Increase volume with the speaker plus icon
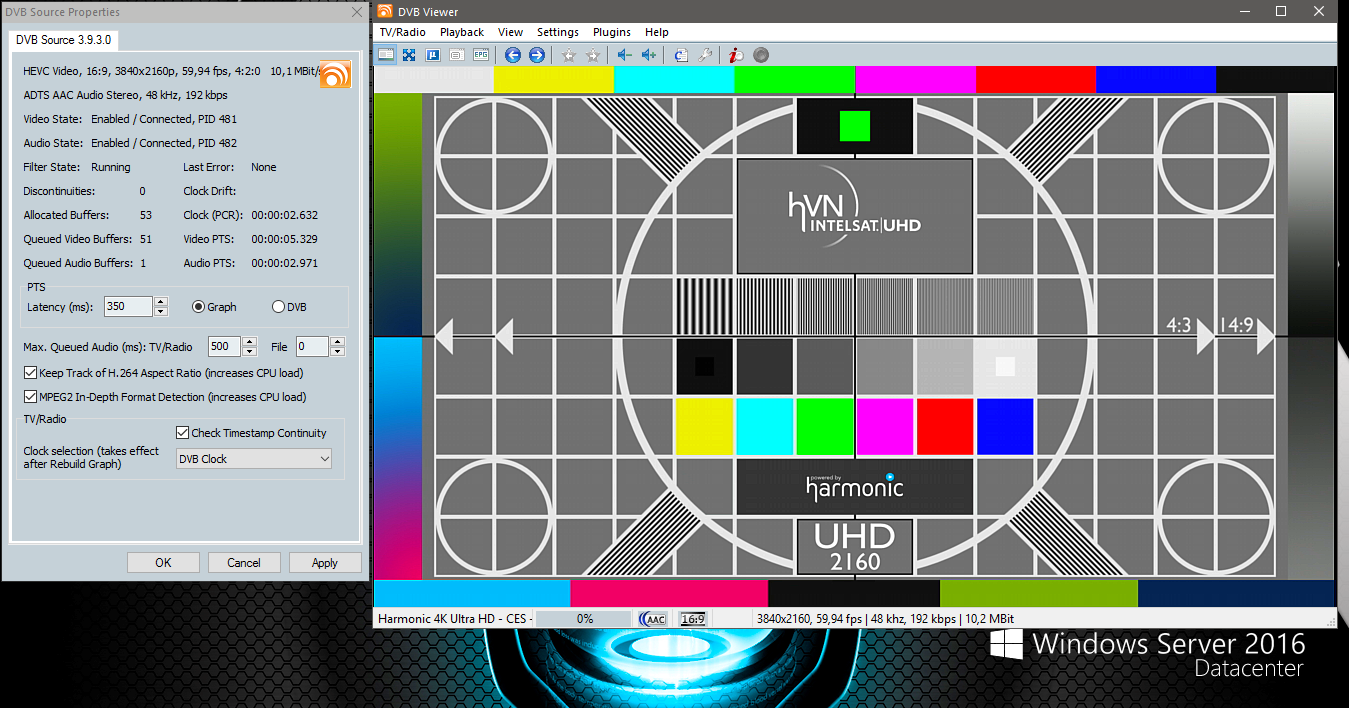 click(x=649, y=55)
